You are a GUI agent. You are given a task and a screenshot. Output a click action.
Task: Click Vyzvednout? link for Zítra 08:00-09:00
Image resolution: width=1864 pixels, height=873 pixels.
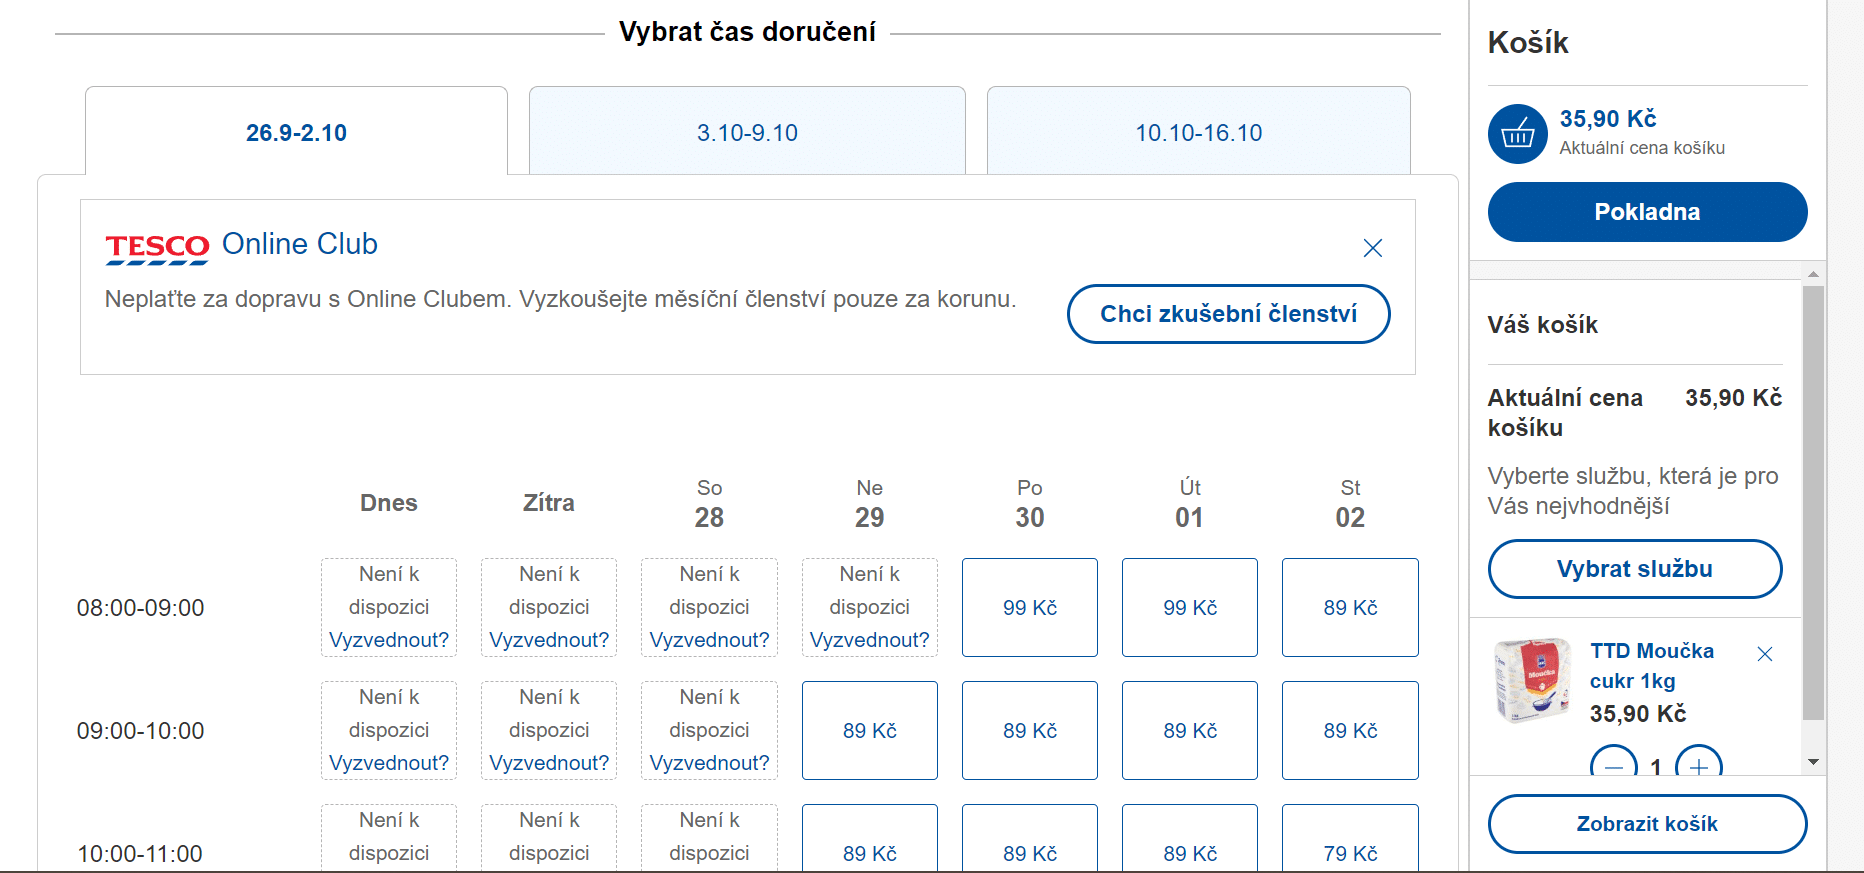(x=549, y=640)
